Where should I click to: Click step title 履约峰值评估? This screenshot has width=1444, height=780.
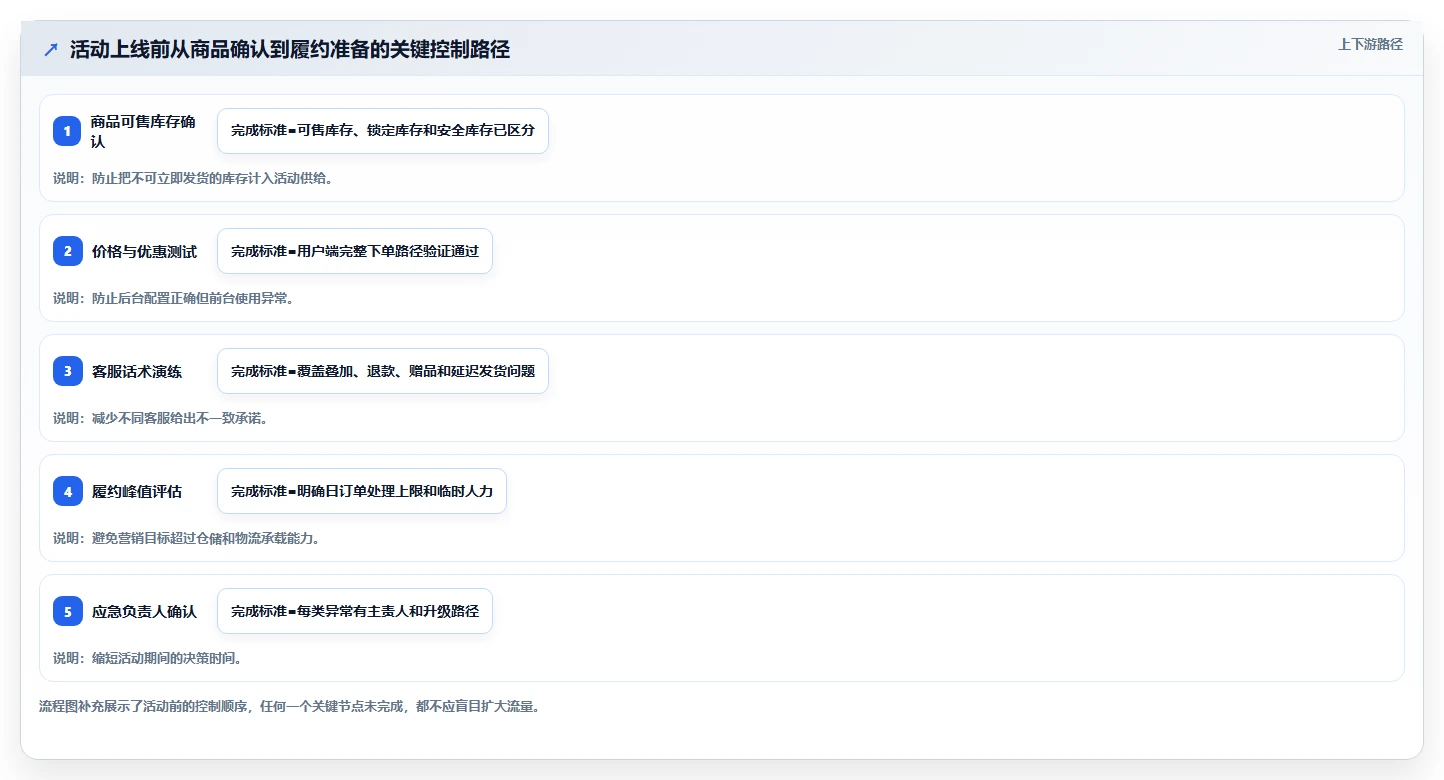coord(137,491)
